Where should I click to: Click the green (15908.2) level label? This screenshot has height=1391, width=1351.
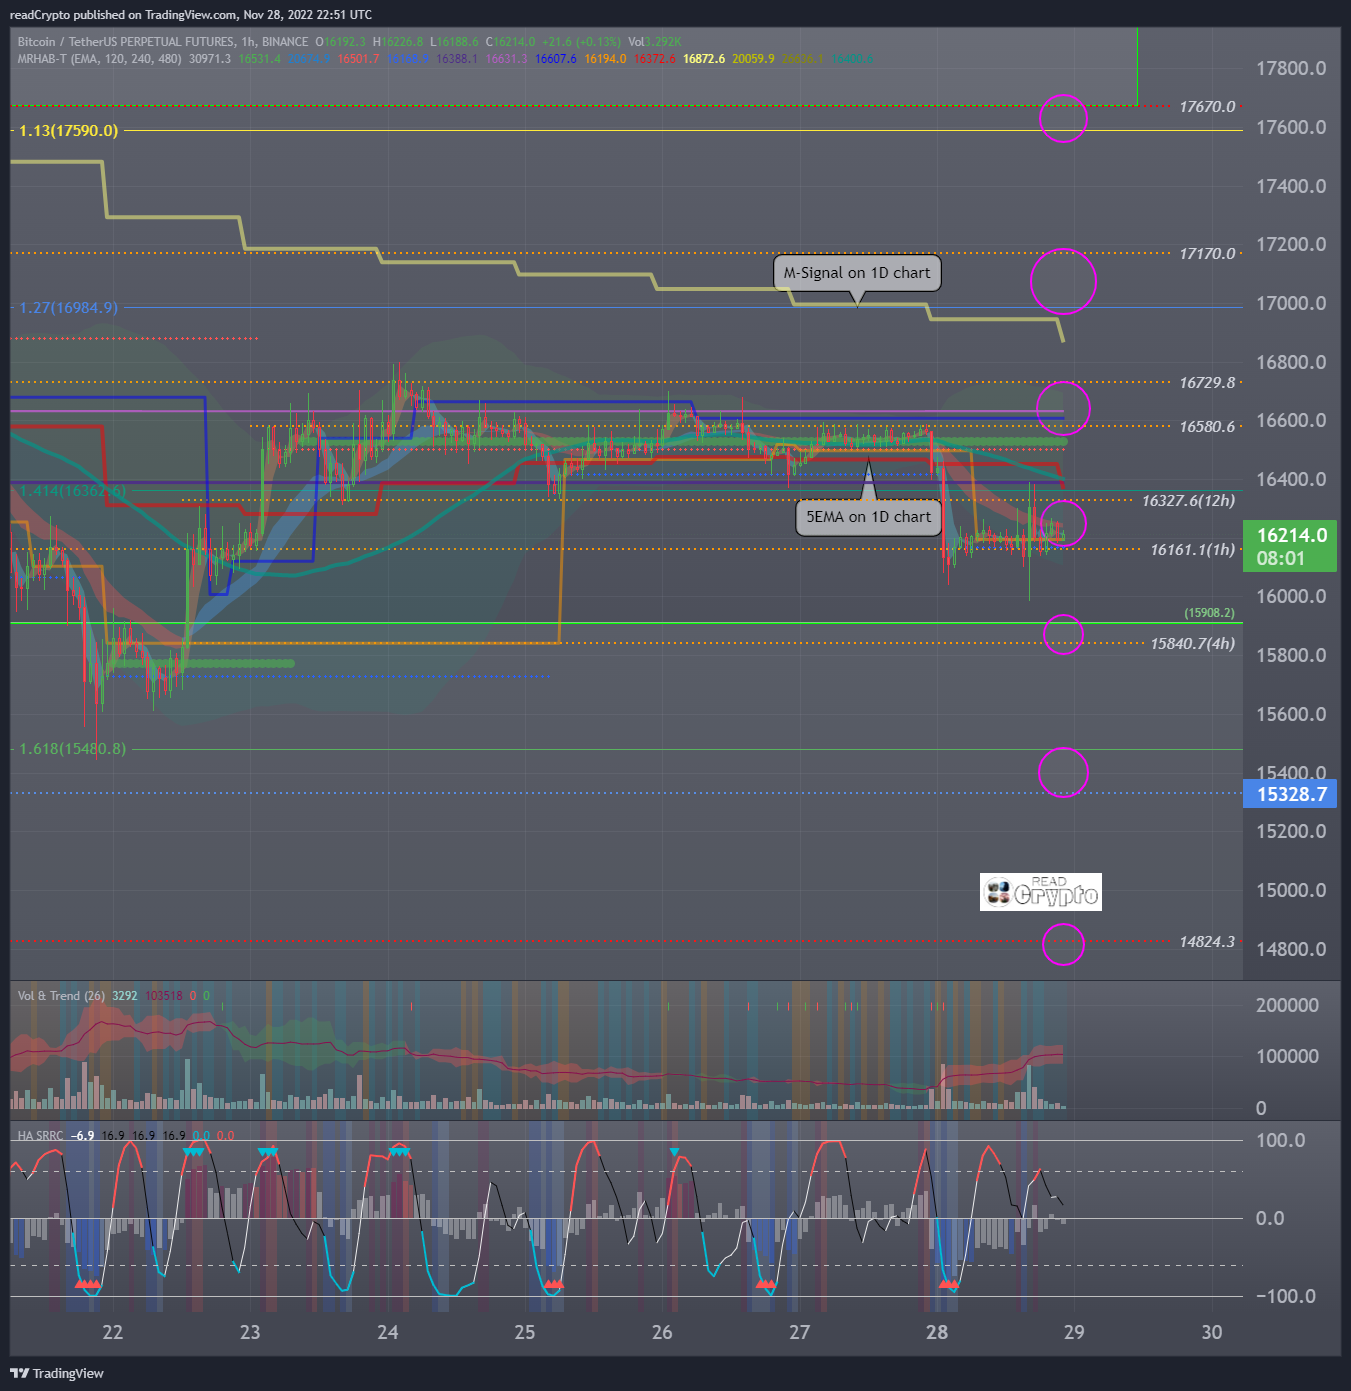point(1209,613)
